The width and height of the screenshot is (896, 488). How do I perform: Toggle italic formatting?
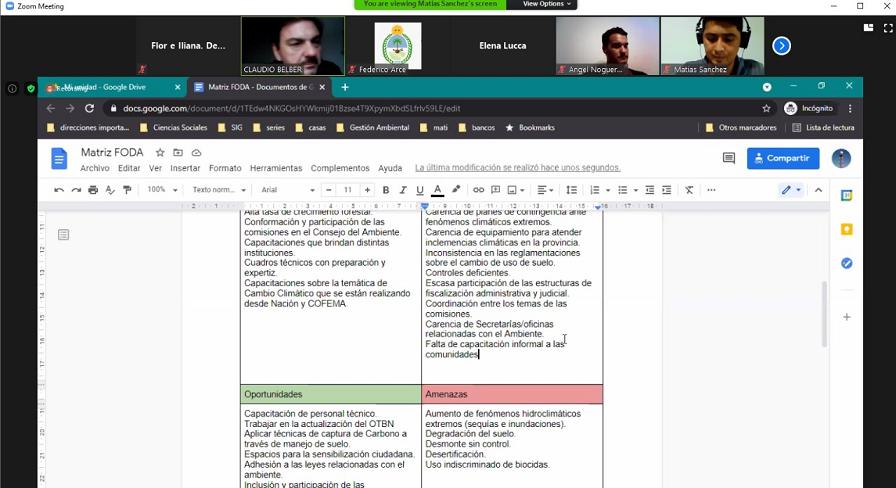coord(402,190)
